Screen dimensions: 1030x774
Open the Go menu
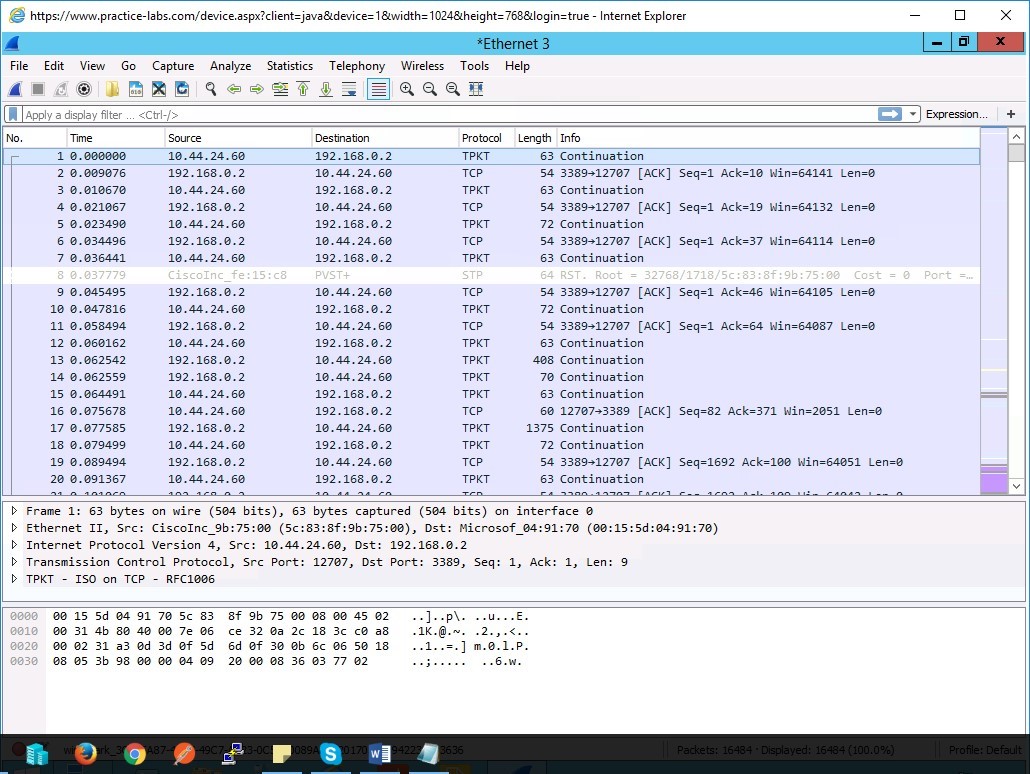pos(128,66)
